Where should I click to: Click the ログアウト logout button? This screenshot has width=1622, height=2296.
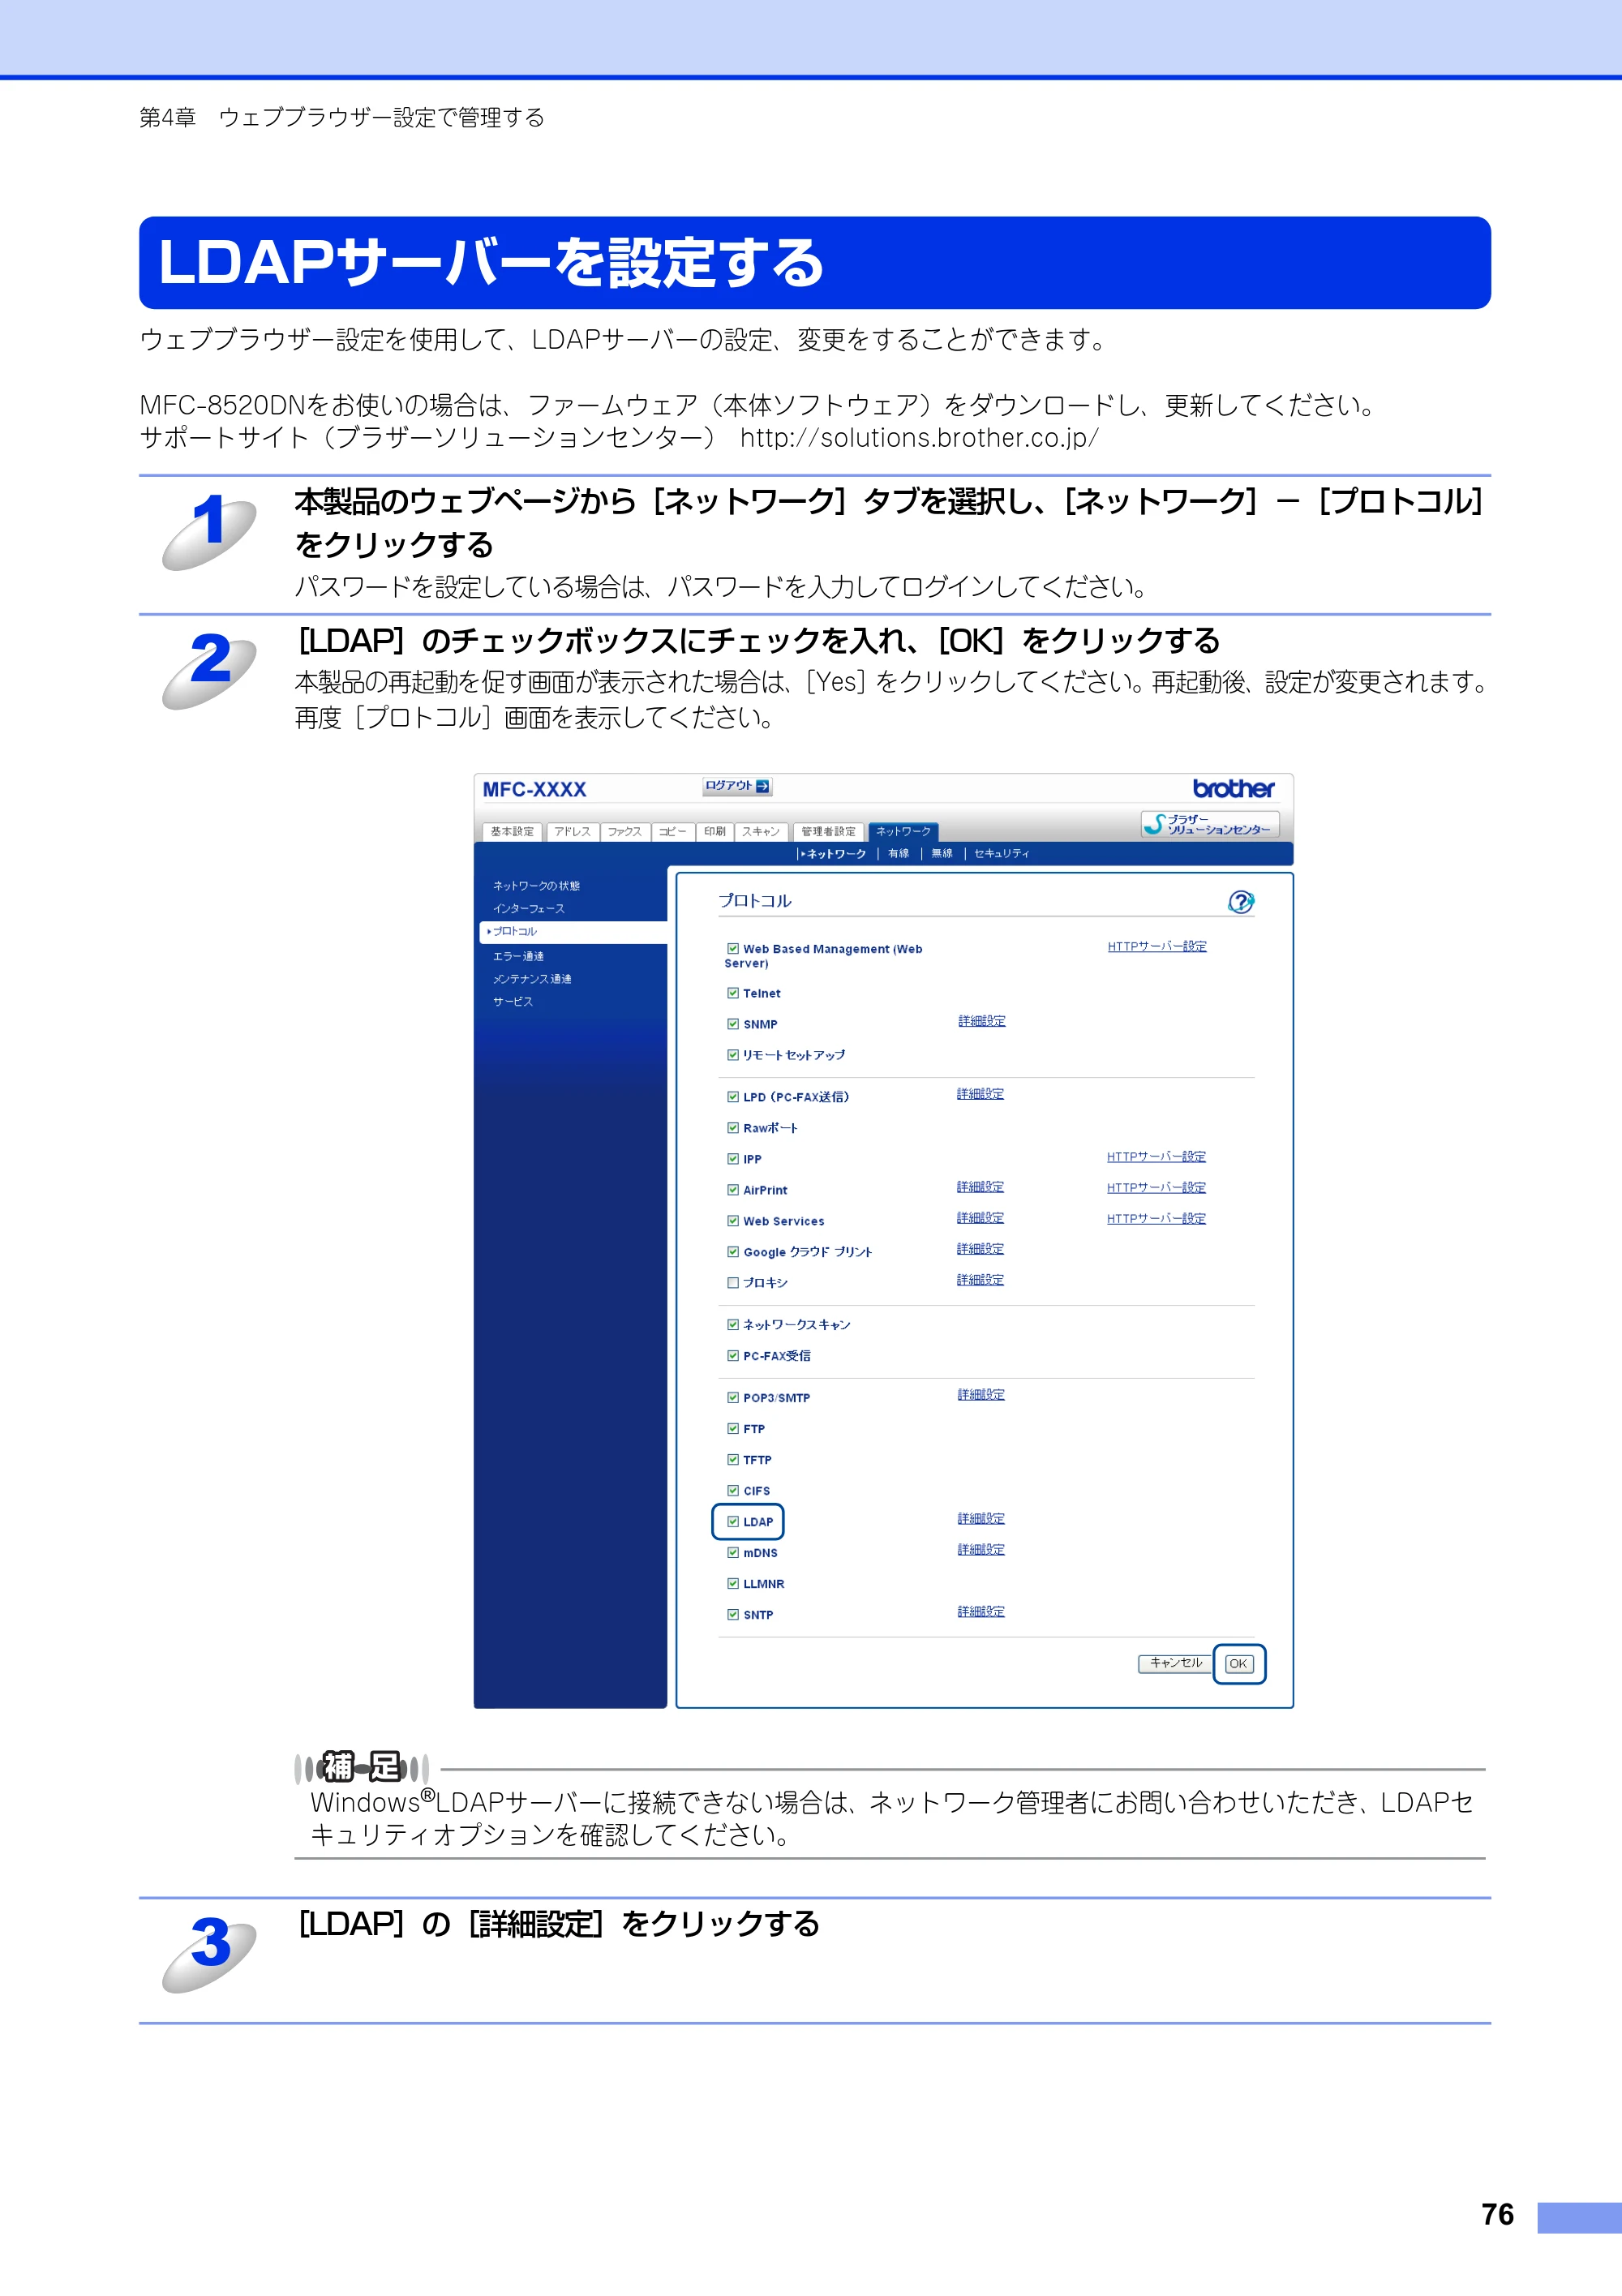pyautogui.click(x=737, y=786)
